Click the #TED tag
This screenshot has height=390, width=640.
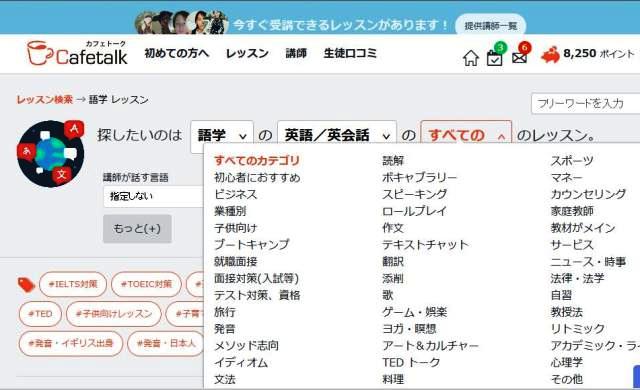[40, 314]
